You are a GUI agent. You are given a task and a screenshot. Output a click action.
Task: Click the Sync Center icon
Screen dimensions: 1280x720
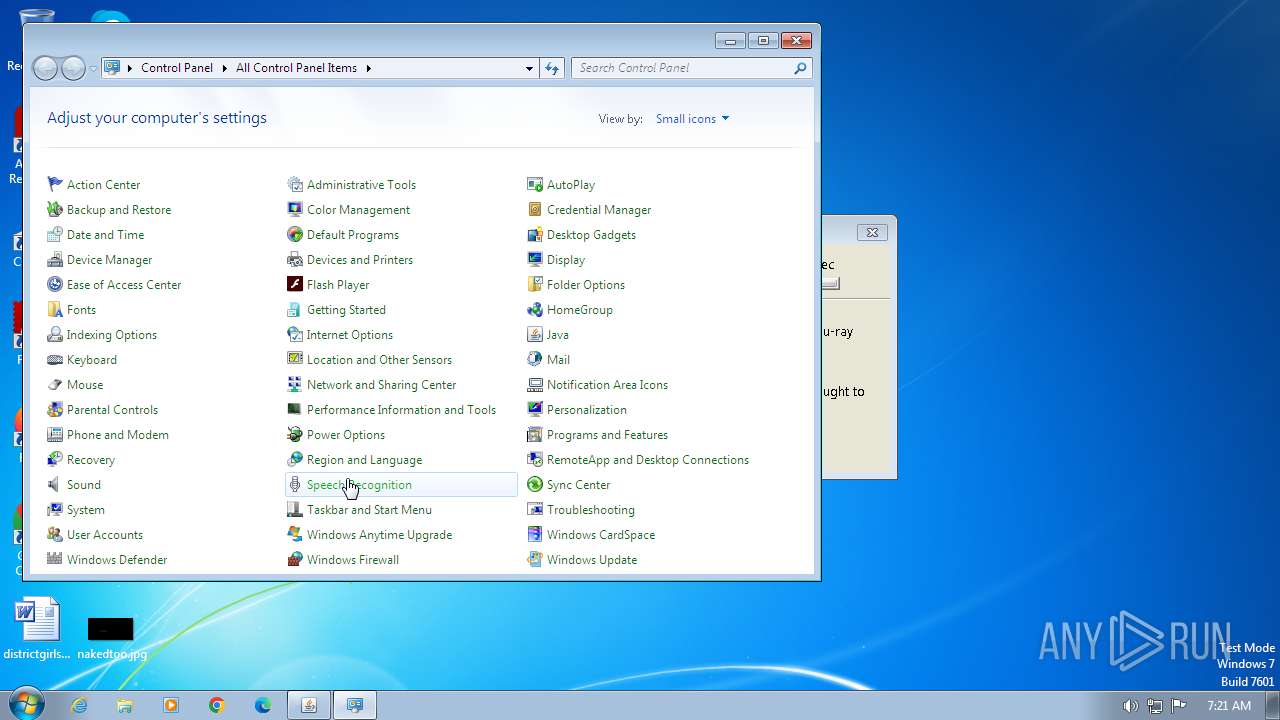click(x=535, y=484)
